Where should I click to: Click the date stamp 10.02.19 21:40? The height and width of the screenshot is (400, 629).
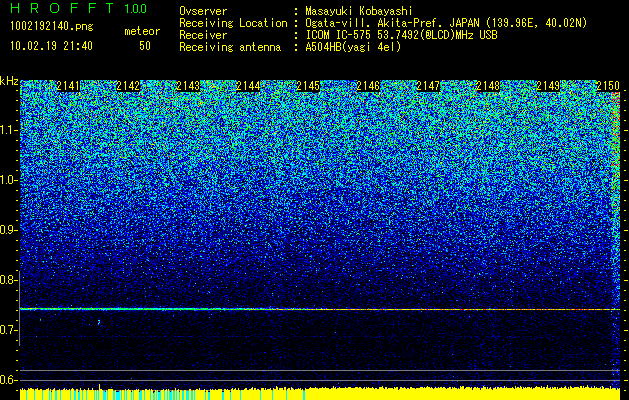51,46
